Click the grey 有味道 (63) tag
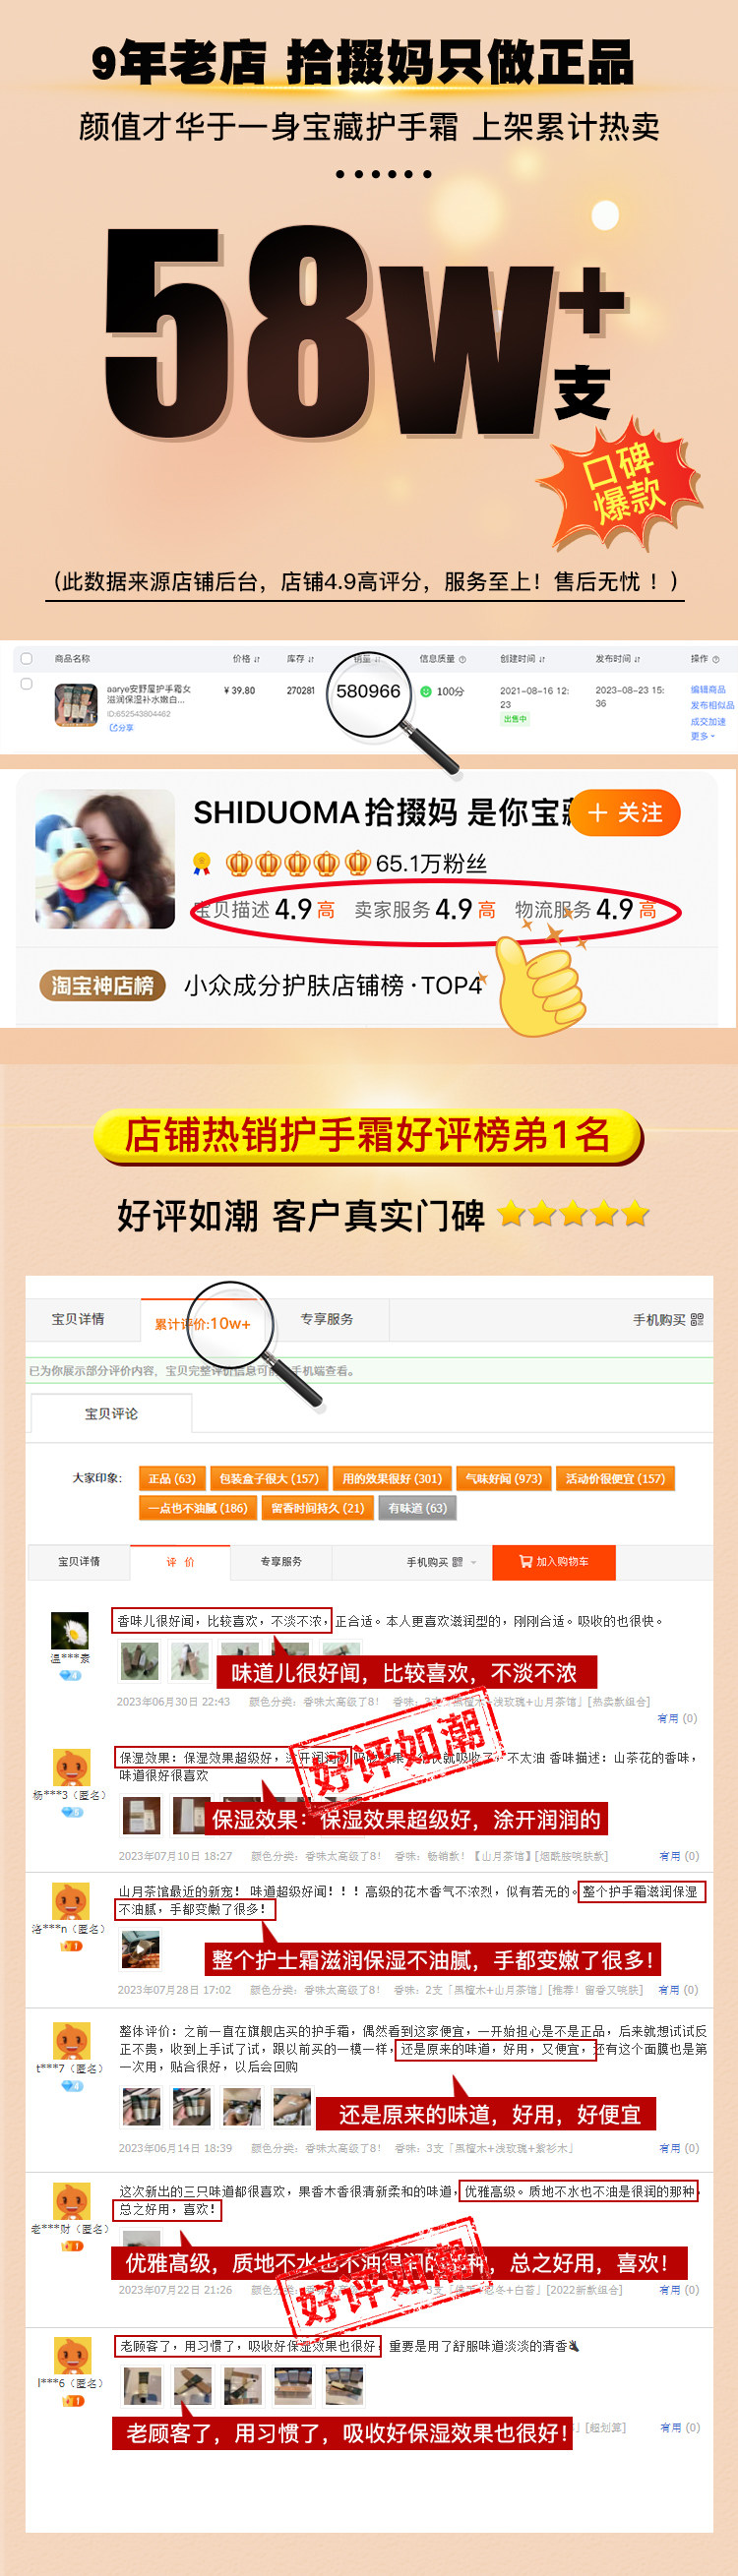This screenshot has width=738, height=2576. coord(418,1508)
